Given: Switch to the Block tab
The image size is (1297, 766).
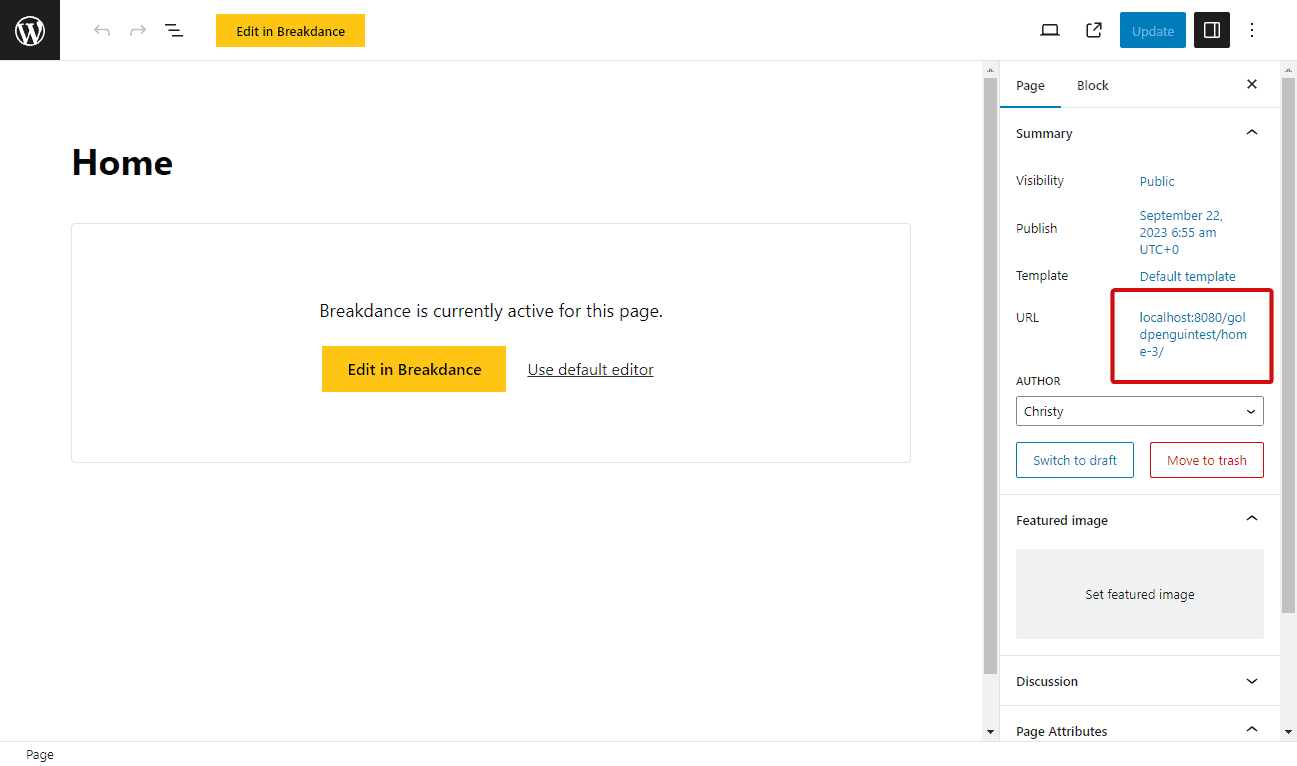Looking at the screenshot, I should coord(1092,85).
